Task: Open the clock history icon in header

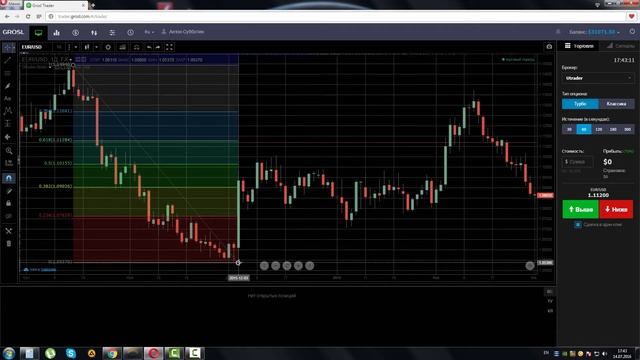Action: 130,33
